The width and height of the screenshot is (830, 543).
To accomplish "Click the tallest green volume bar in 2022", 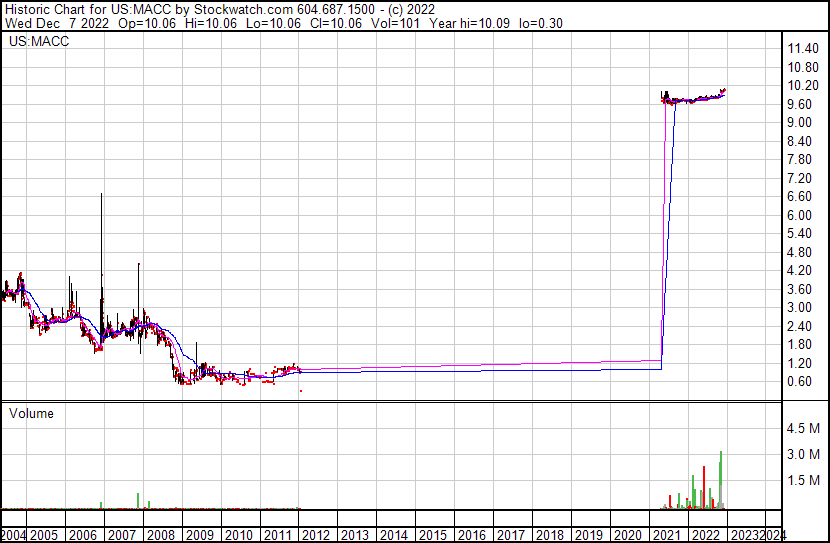I will (x=721, y=480).
